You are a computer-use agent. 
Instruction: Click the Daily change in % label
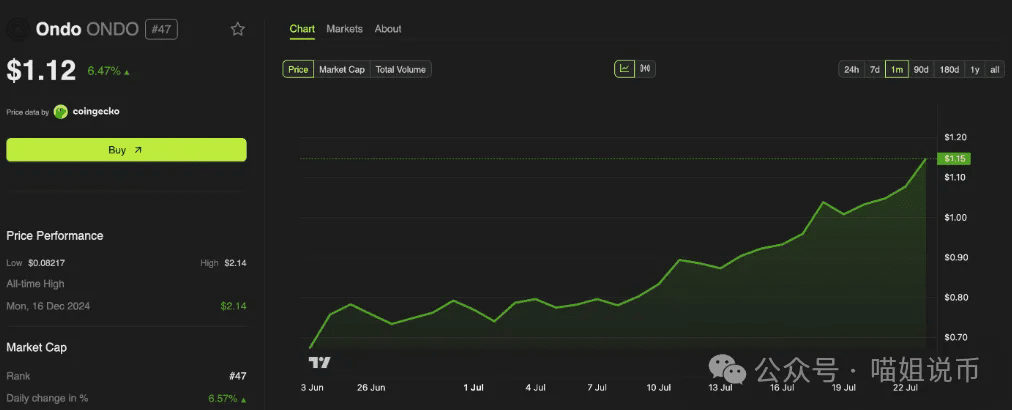click(x=47, y=398)
